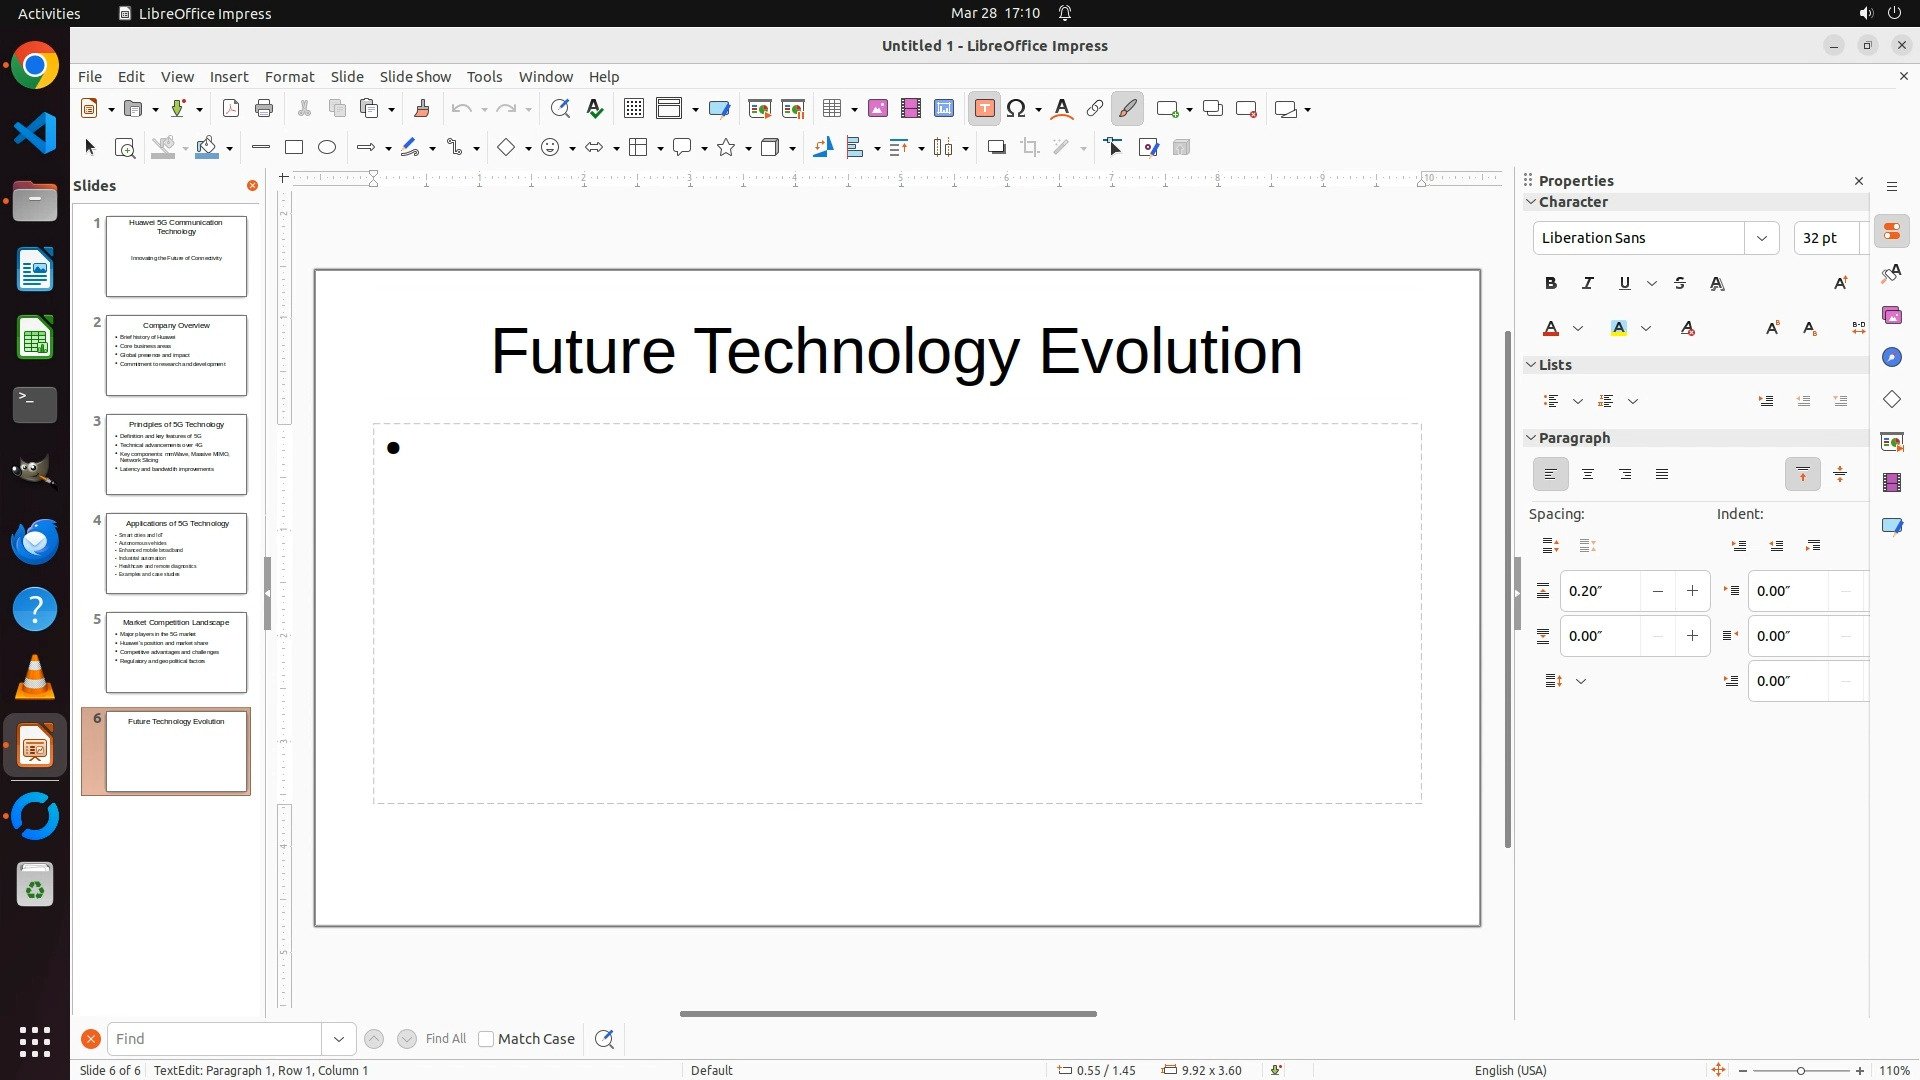Click the Insert Hyperlink icon

tap(1095, 109)
